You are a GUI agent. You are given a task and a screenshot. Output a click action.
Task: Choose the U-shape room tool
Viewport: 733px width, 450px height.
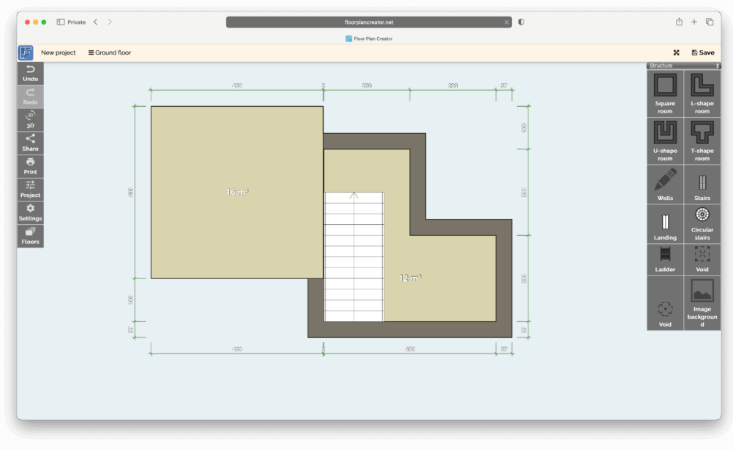[665, 138]
